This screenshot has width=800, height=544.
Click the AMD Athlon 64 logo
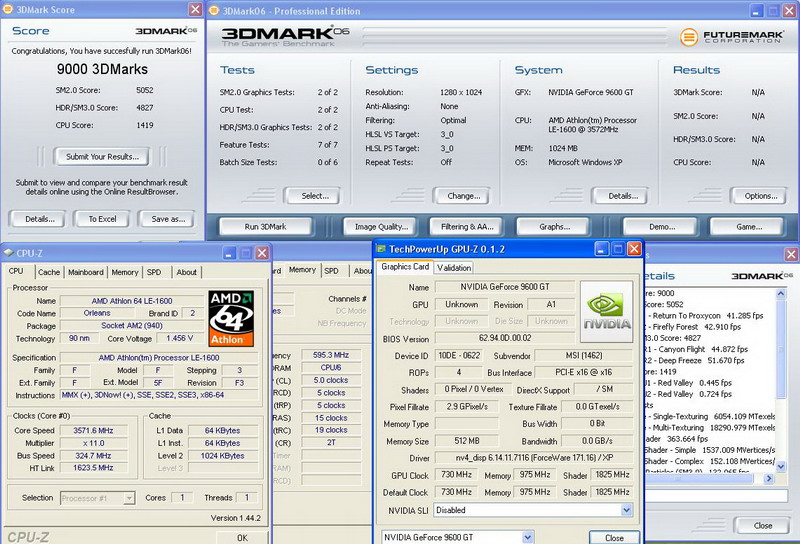pos(231,319)
